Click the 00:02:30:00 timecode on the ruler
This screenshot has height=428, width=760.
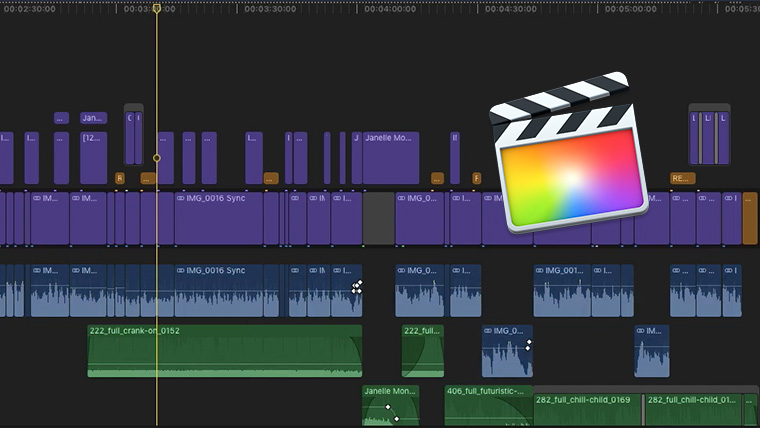point(30,9)
